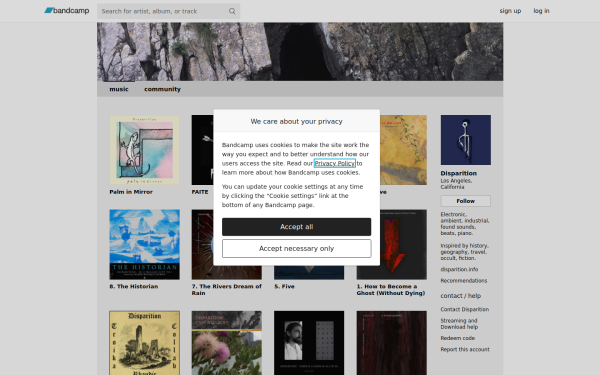This screenshot has width=600, height=375.
Task: Open the Palm in Mirror album cover
Action: click(144, 150)
